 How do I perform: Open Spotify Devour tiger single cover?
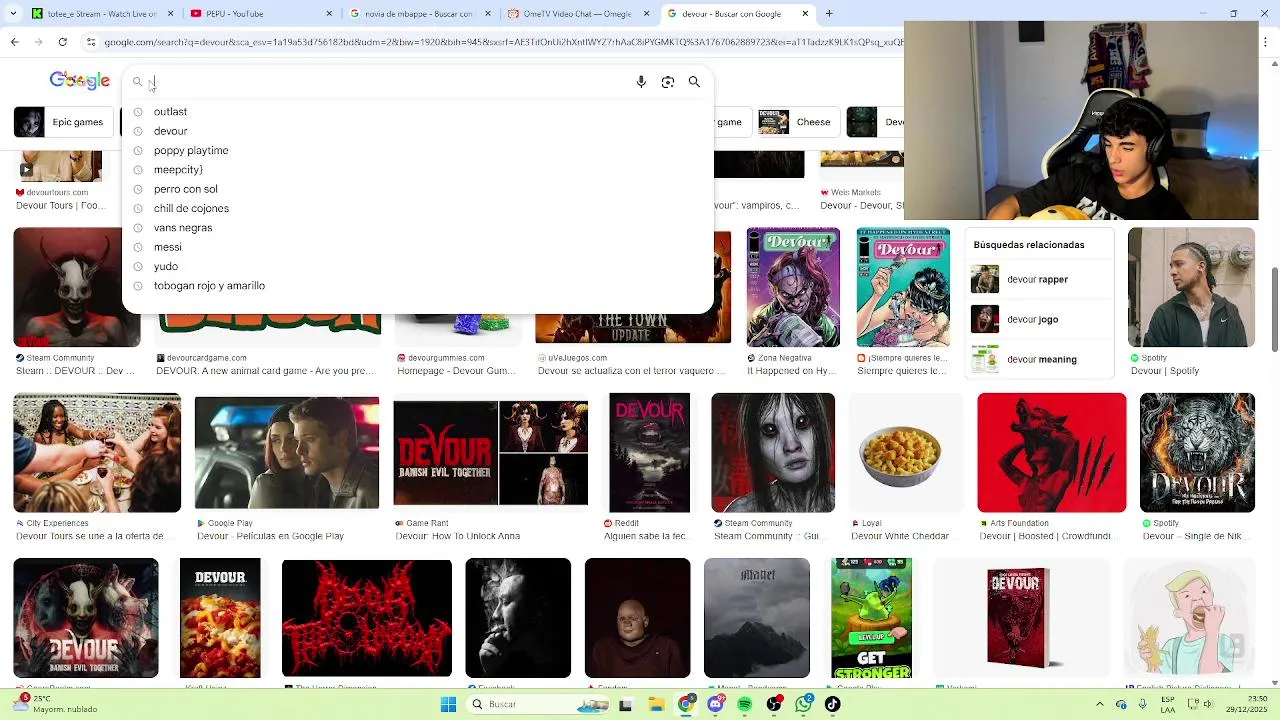coord(1197,453)
